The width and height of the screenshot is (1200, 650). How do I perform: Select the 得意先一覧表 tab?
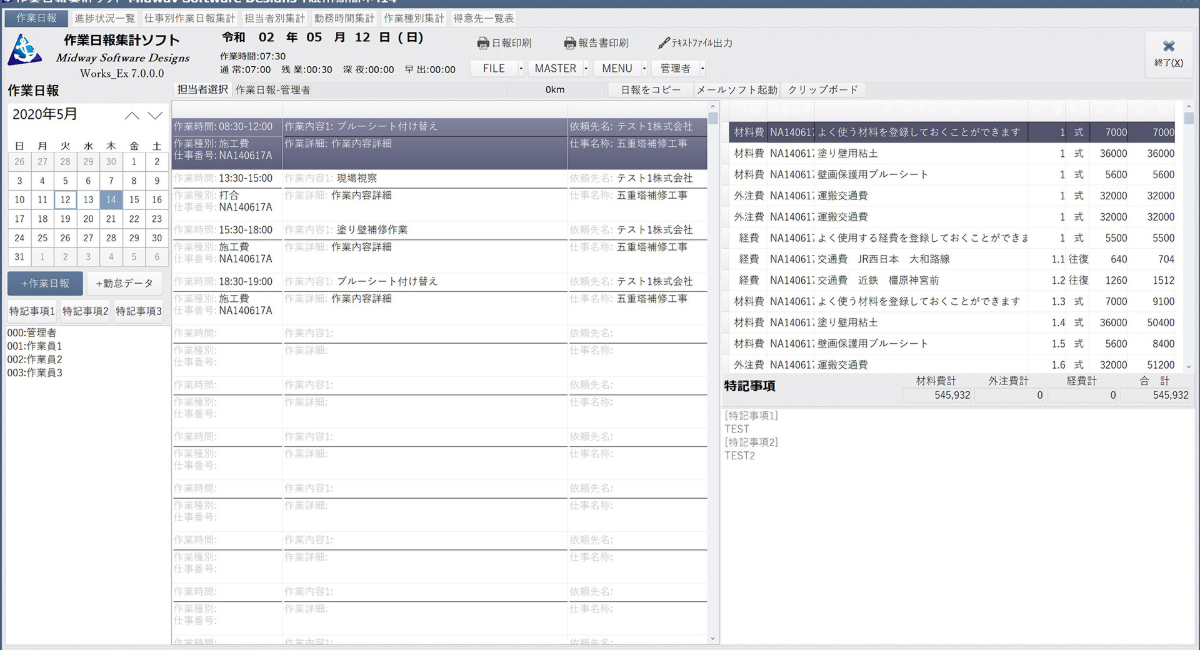click(484, 18)
